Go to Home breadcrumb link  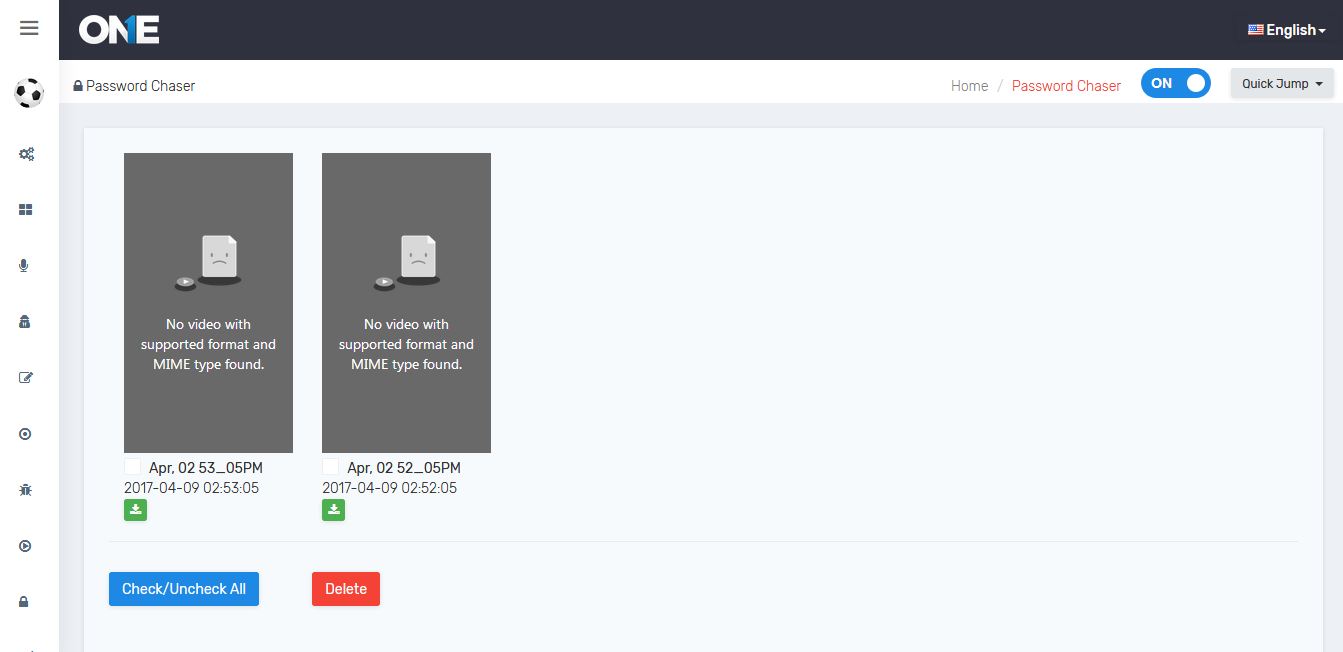(969, 86)
